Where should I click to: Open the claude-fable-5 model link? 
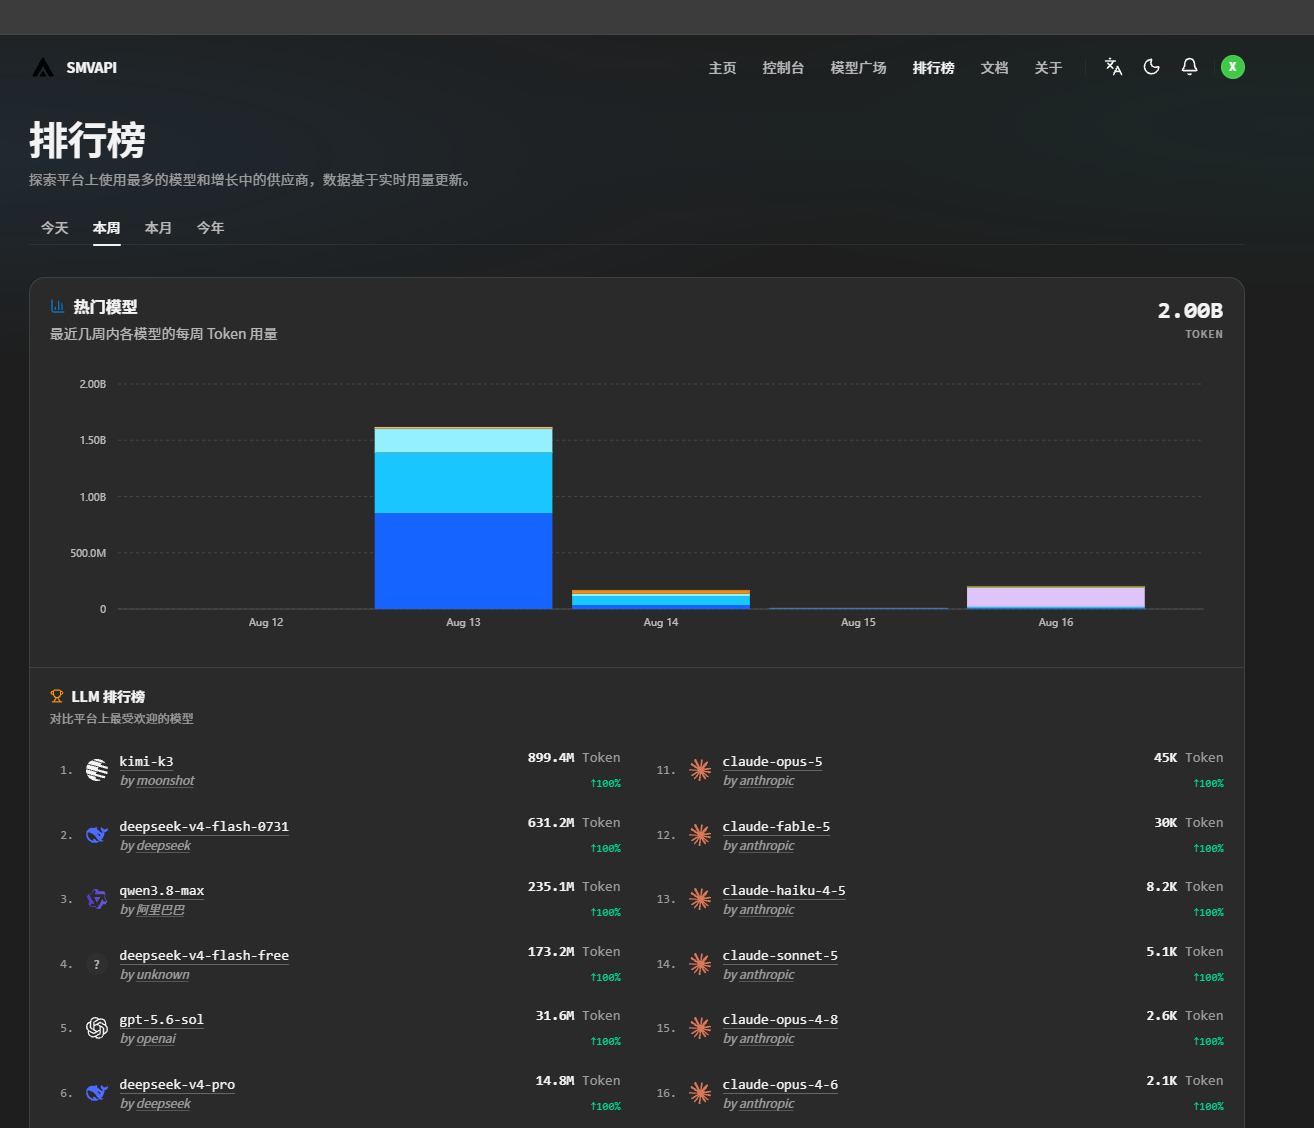(x=776, y=827)
